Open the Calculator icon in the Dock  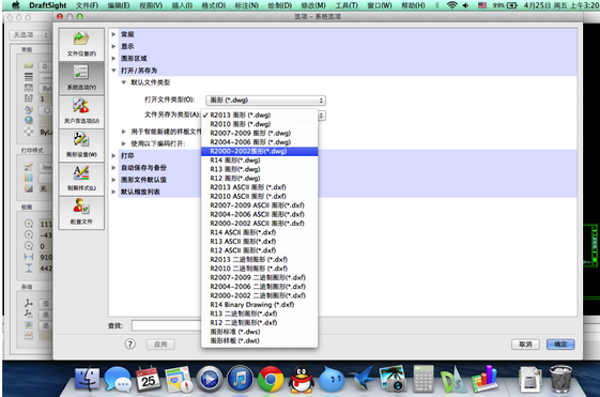coord(423,379)
